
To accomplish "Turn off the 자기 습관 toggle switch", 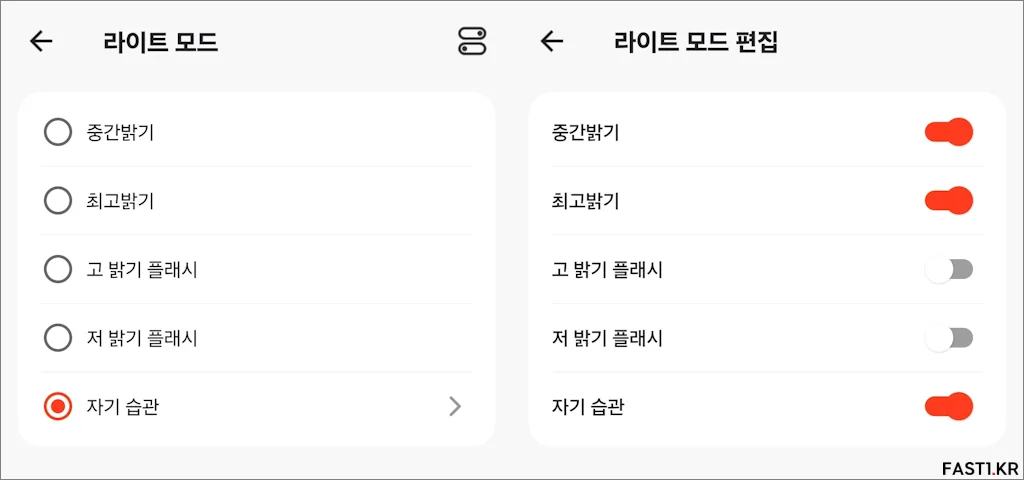I will [x=949, y=407].
